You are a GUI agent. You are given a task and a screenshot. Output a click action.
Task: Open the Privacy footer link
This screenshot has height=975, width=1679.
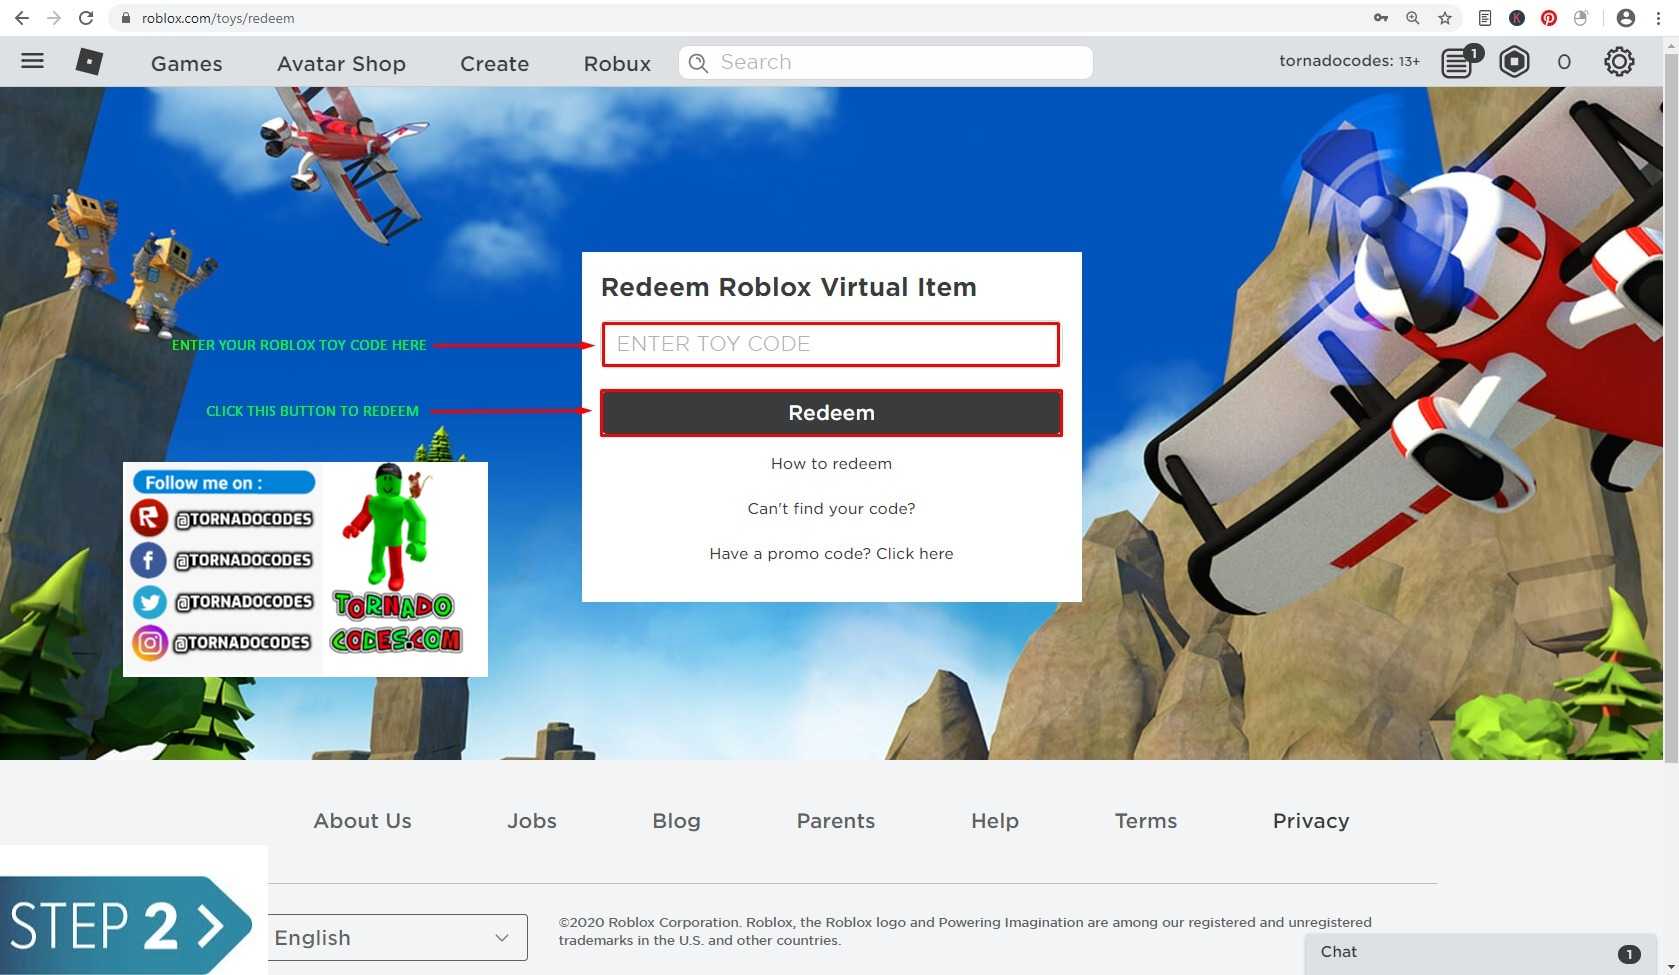coord(1310,821)
